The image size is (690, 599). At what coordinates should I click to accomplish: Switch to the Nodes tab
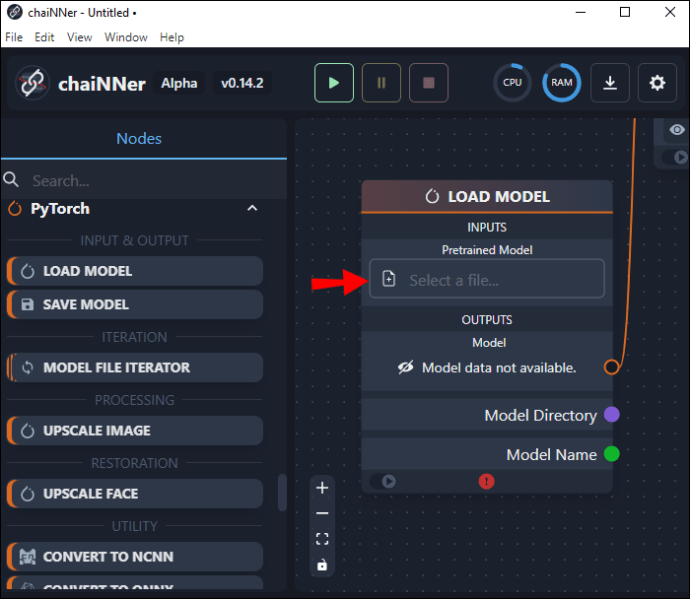coord(139,139)
